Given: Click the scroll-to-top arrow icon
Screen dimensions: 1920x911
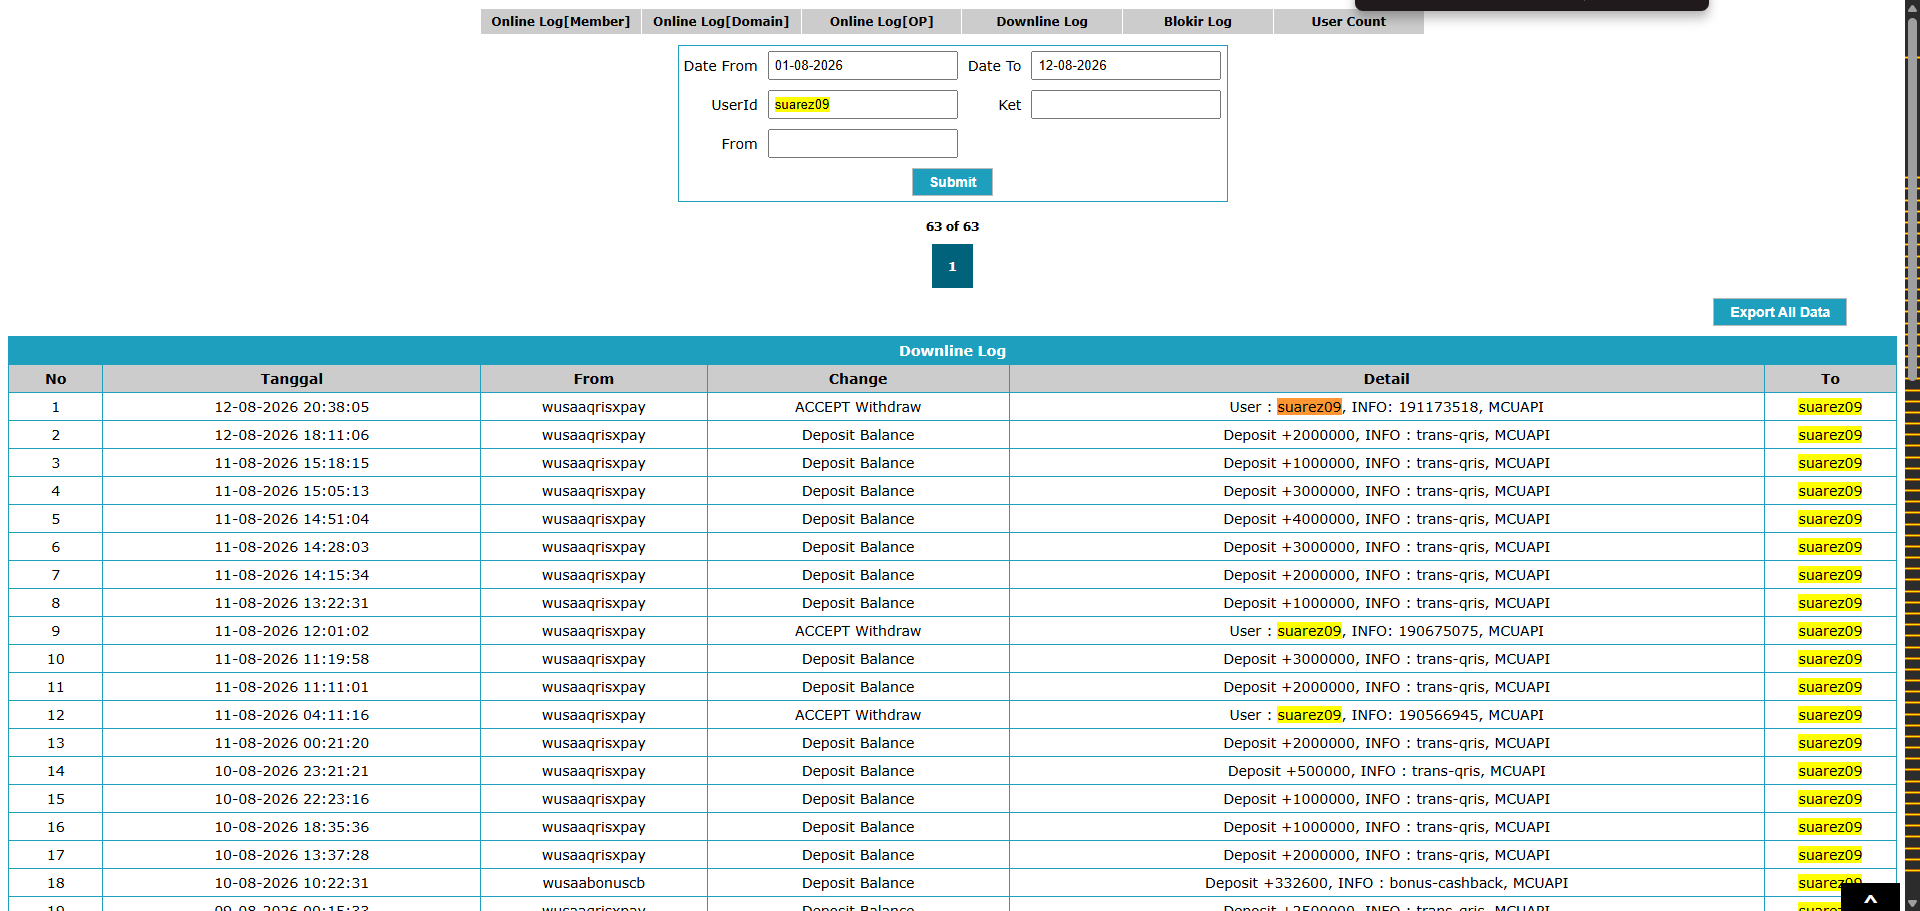Looking at the screenshot, I should [1870, 898].
